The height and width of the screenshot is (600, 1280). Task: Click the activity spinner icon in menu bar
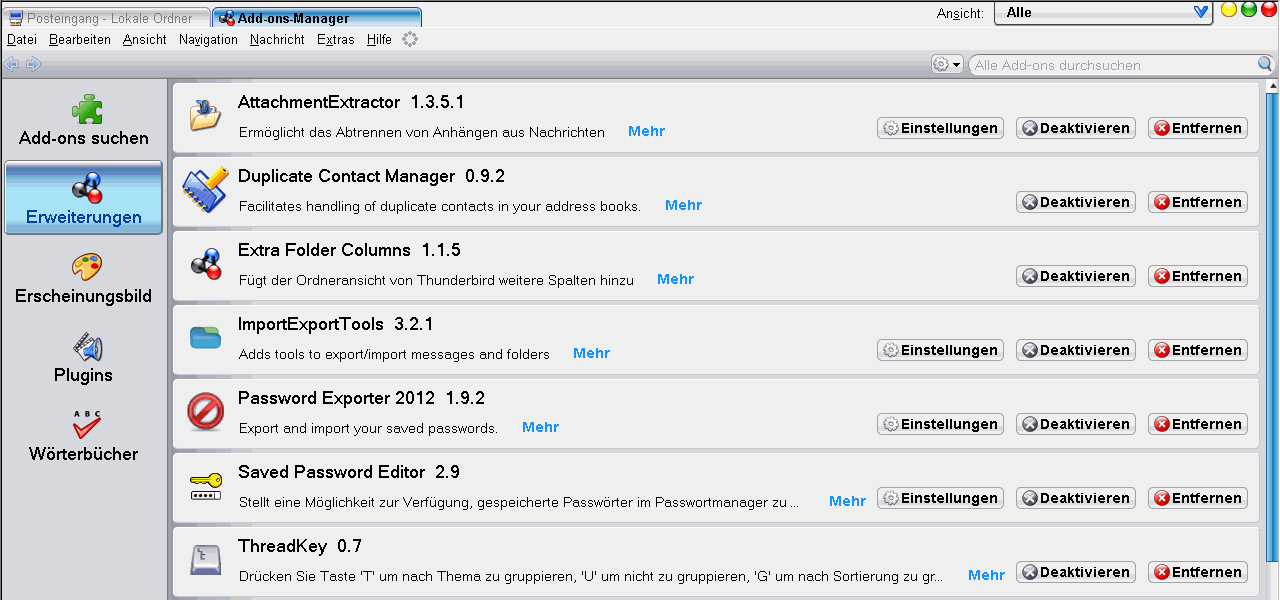click(410, 39)
